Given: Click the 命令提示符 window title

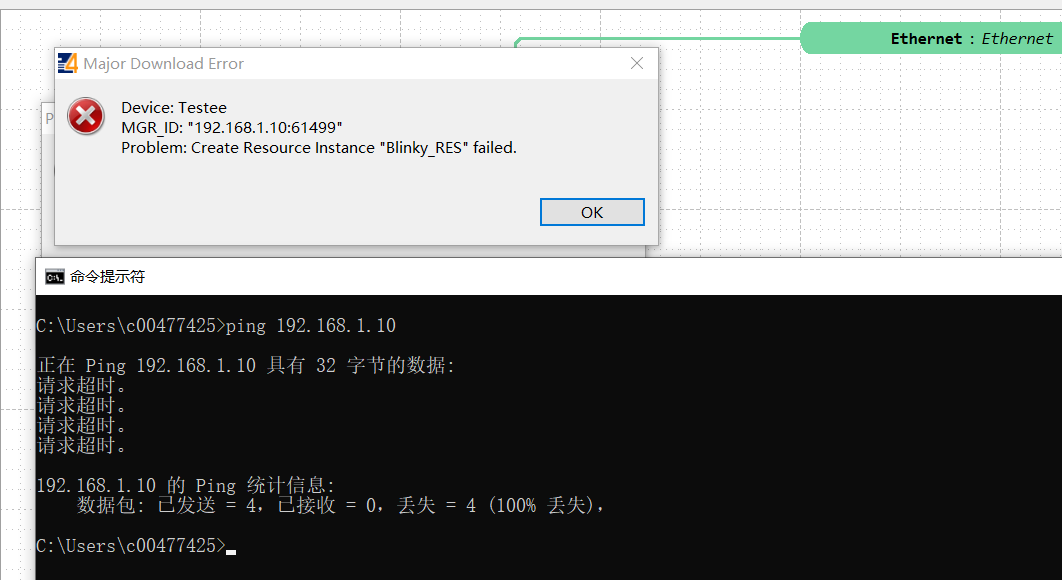Looking at the screenshot, I should click(x=108, y=276).
